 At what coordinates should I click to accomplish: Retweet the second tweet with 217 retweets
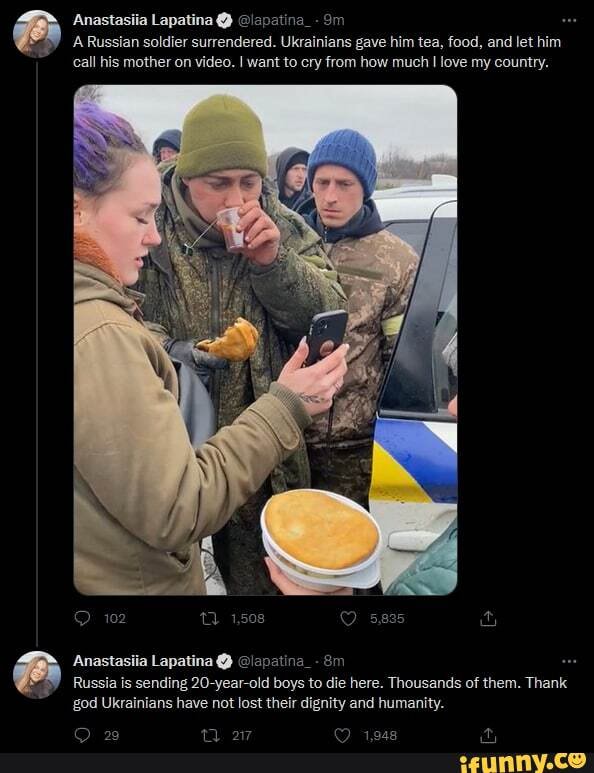point(209,736)
